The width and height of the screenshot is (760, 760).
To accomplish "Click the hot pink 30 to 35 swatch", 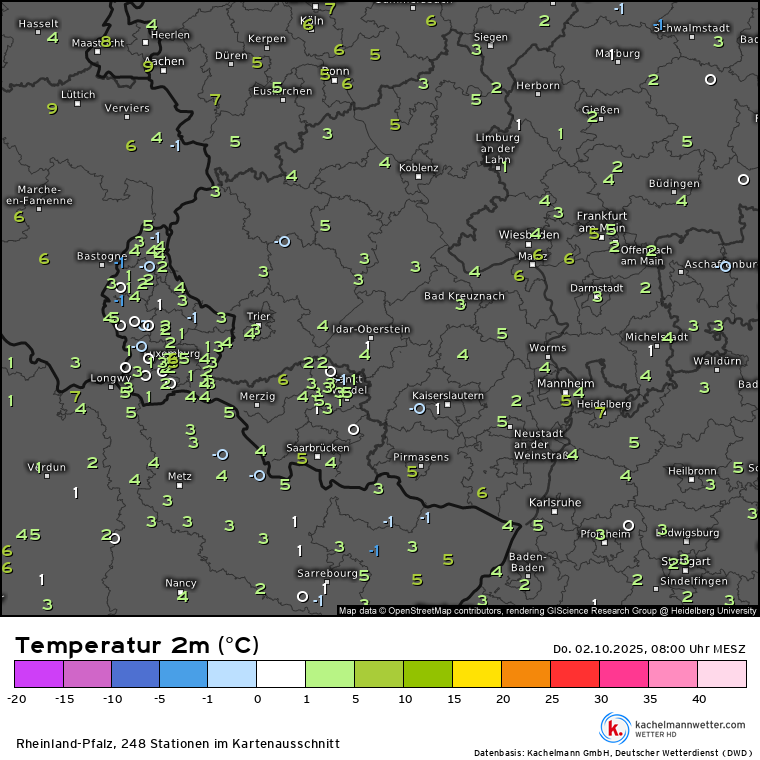I will click(x=624, y=674).
